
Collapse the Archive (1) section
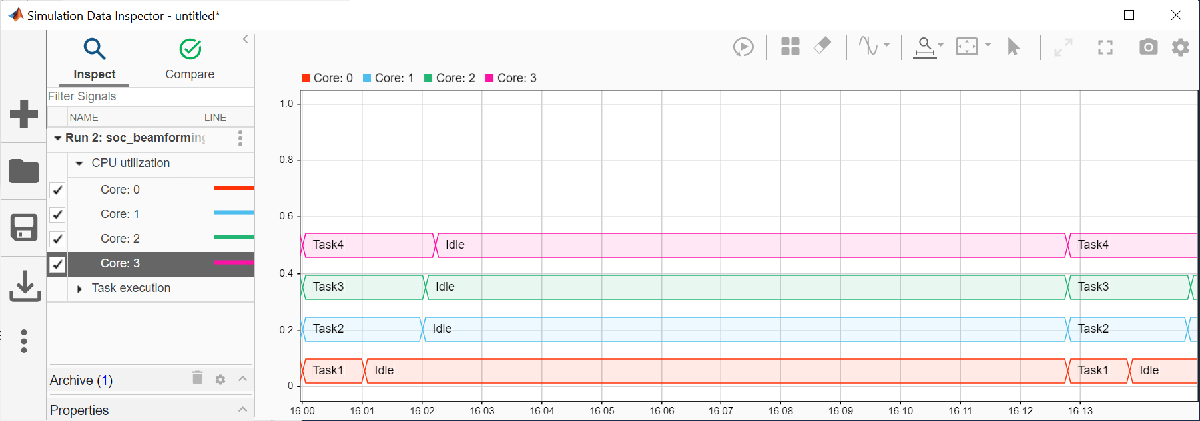[x=242, y=379]
